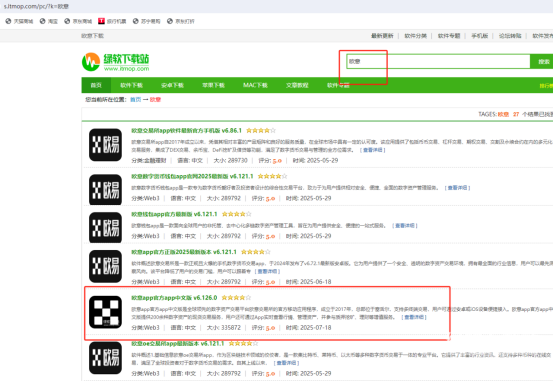Image resolution: width=554 pixels, height=381 pixels.
Task: Open title 欧意交易所app软件最新官方手机版 v6.86.1
Action: pos(186,130)
